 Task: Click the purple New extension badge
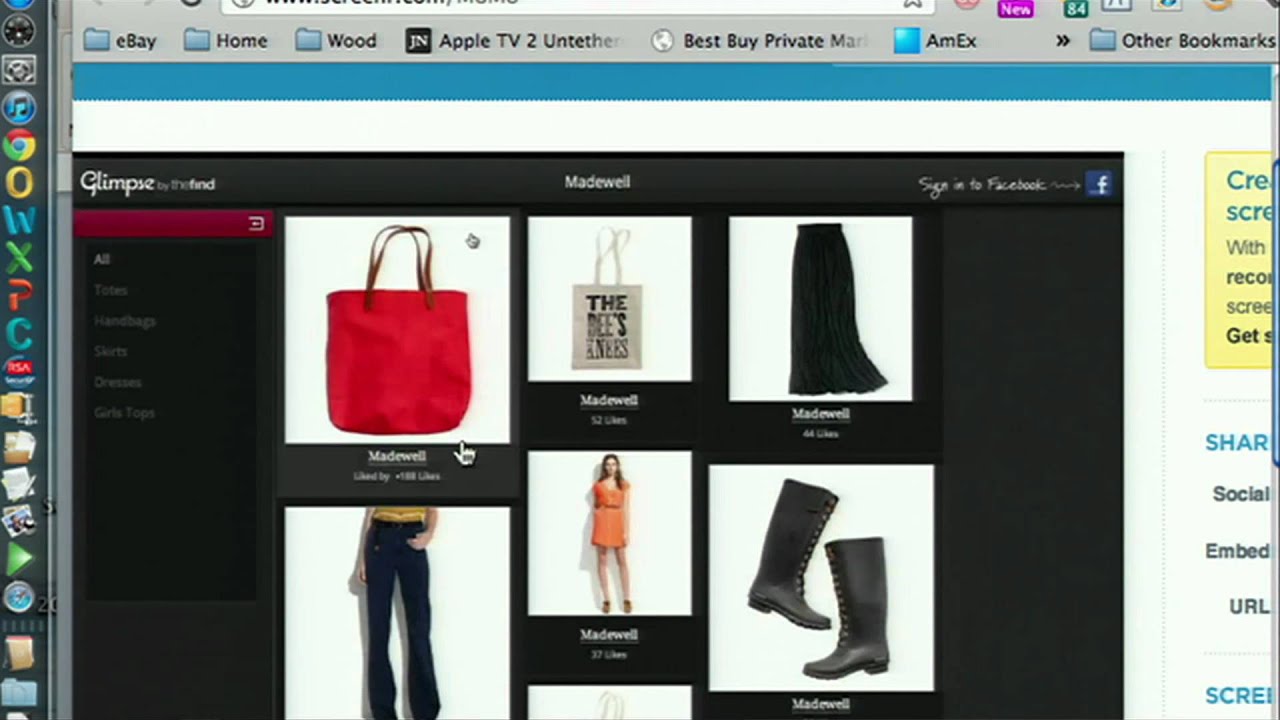1015,8
